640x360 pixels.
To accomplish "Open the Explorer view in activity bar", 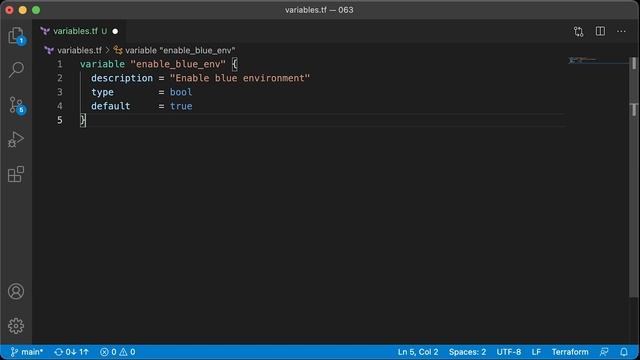I will point(16,36).
